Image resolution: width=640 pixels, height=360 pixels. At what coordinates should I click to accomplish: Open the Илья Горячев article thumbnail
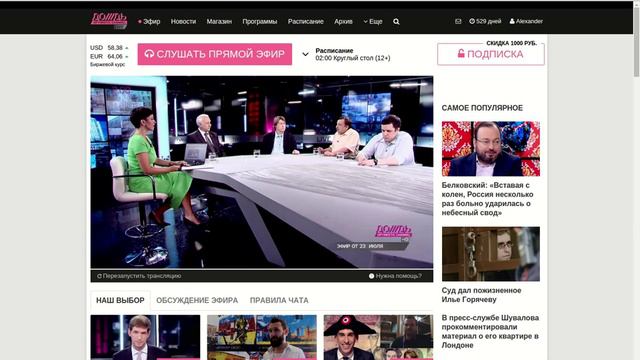491,254
